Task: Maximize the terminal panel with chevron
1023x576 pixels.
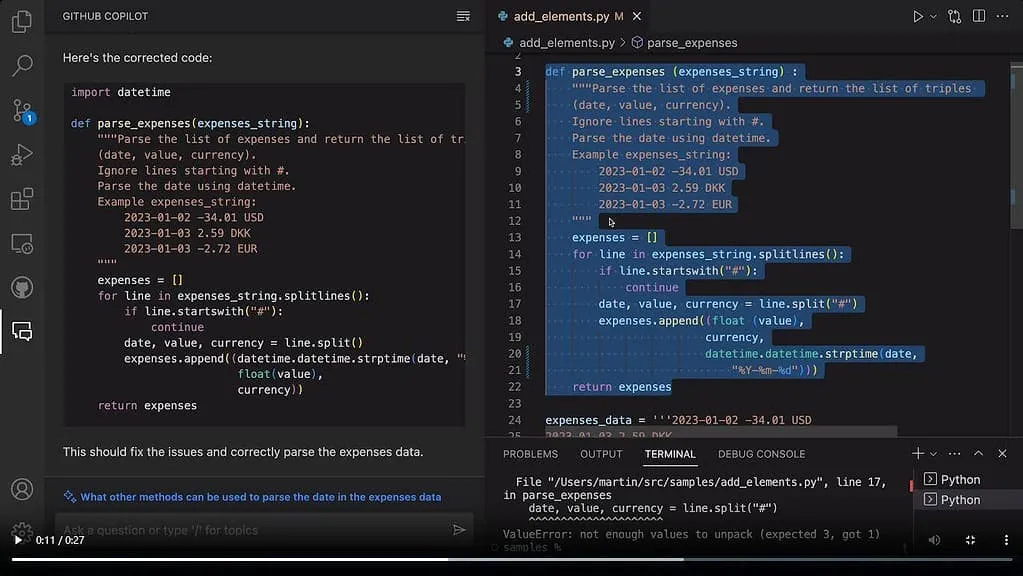Action: [977, 454]
